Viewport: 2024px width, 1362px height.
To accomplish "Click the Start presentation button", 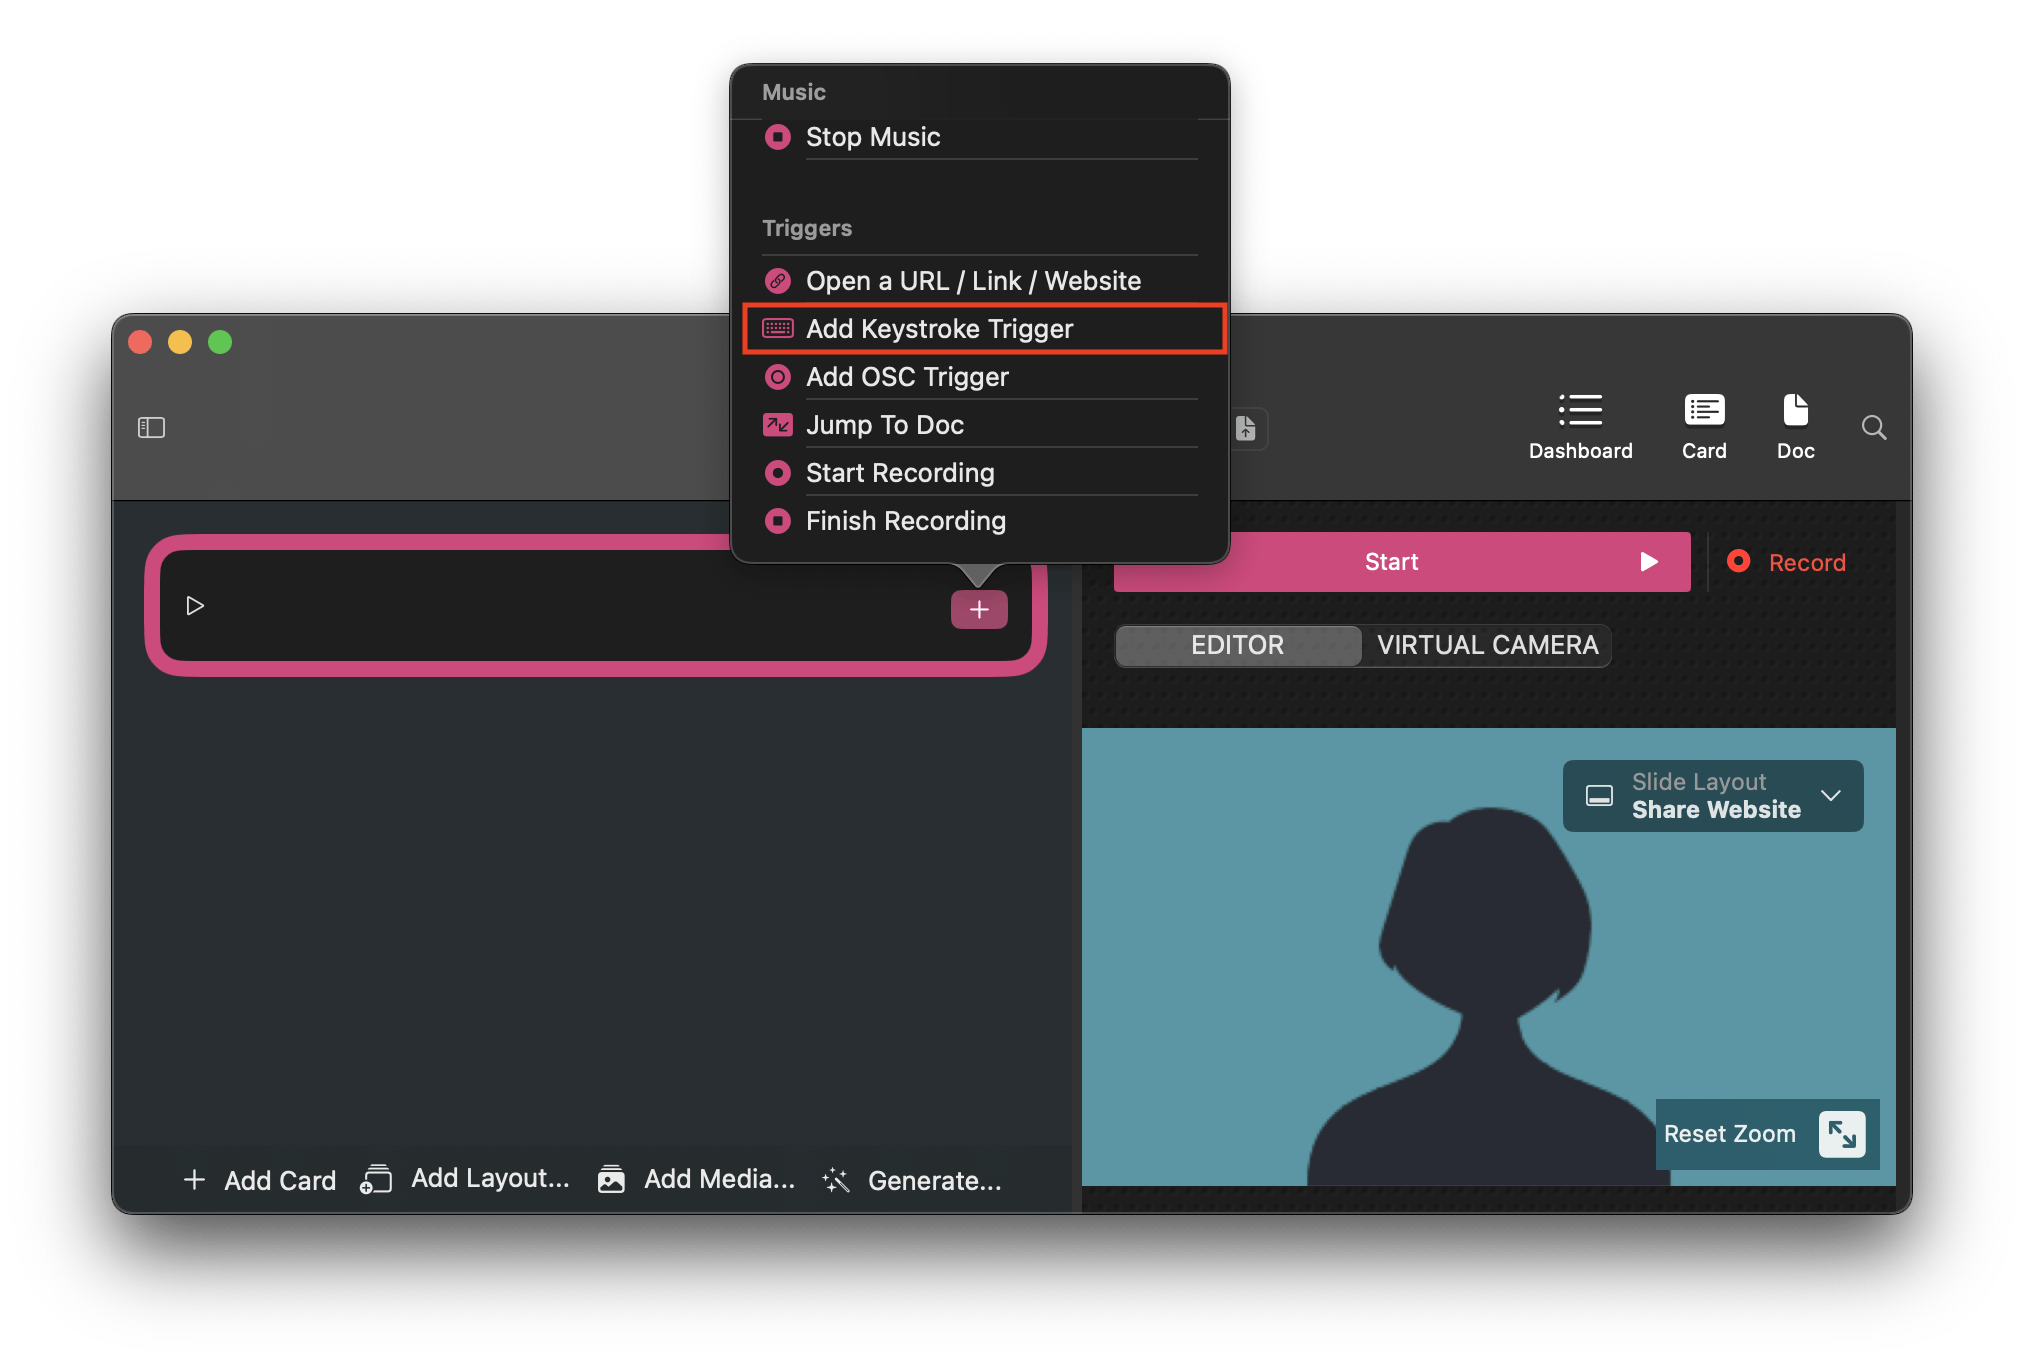I will 1401,562.
